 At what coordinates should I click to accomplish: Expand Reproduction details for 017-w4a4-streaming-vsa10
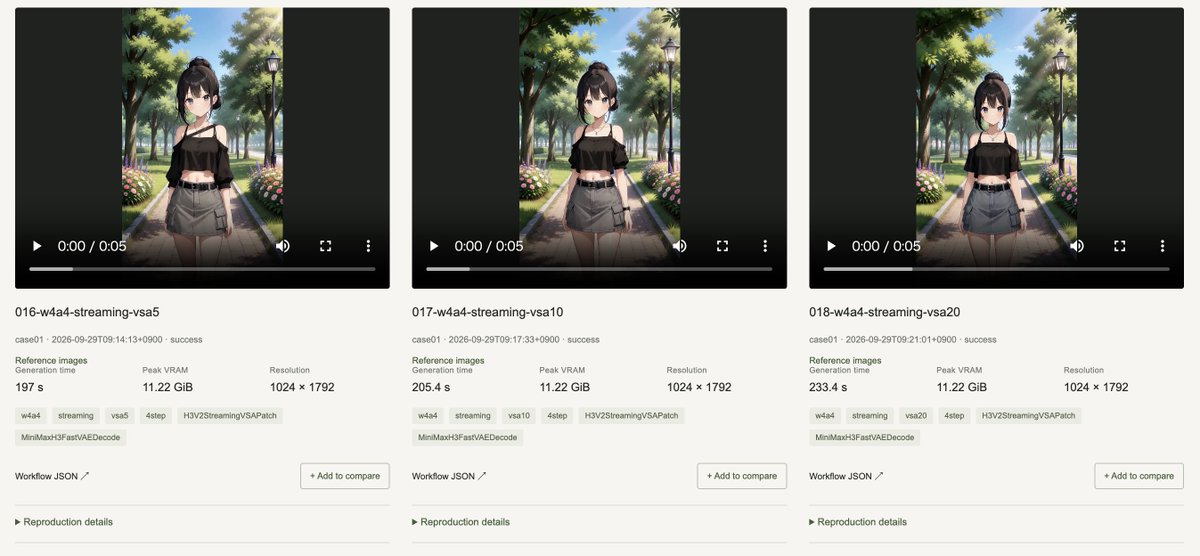pos(461,522)
